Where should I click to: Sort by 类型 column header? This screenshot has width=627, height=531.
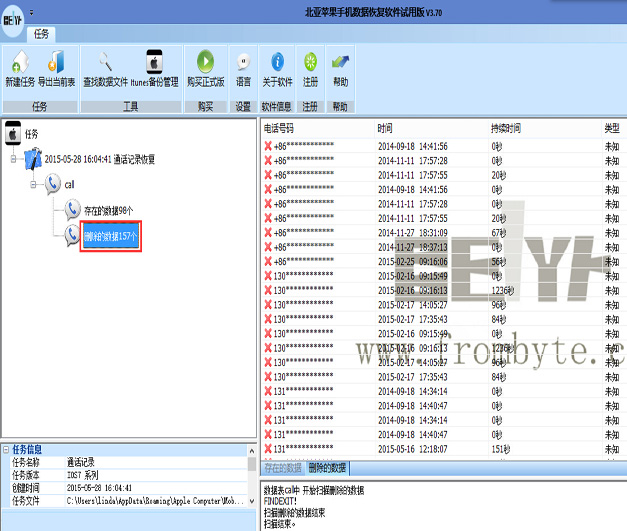[x=612, y=128]
